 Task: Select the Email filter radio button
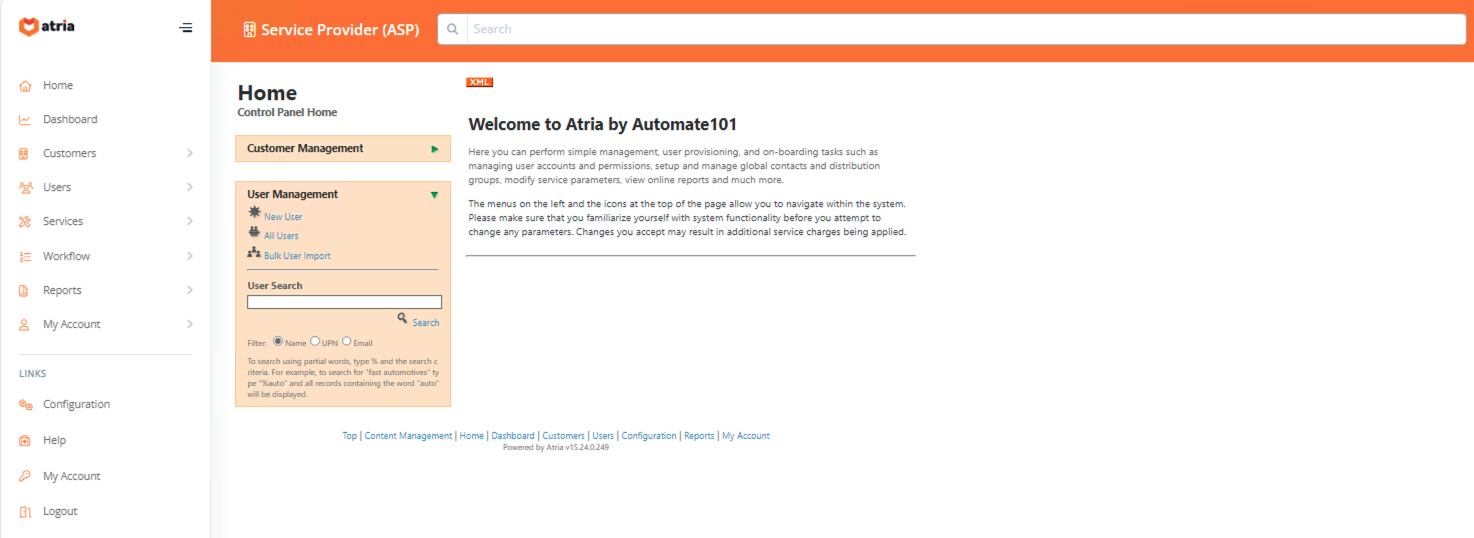(346, 342)
